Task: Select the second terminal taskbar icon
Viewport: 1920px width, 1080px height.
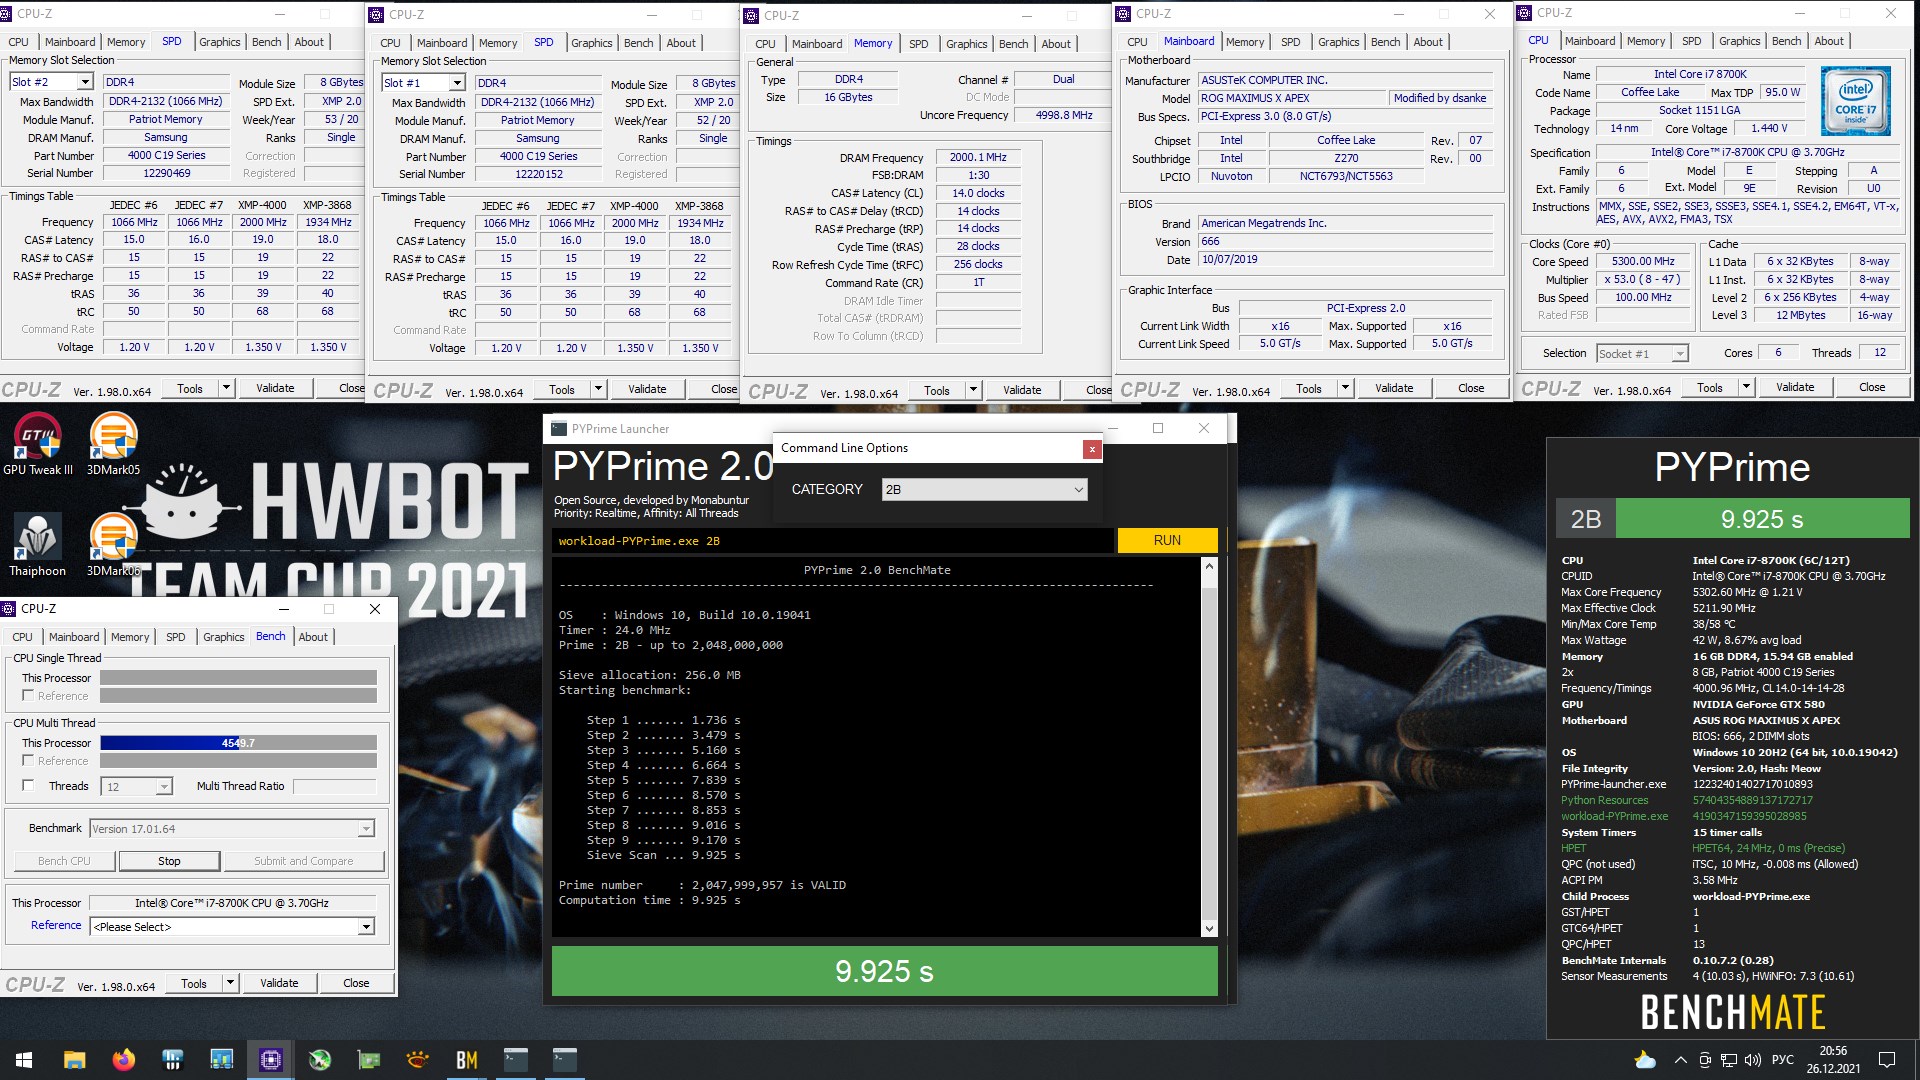Action: (x=565, y=1060)
